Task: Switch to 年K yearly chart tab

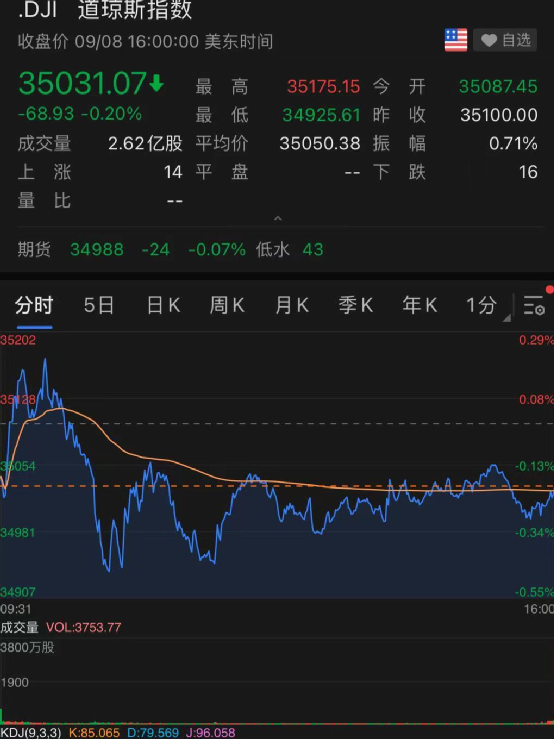Action: pyautogui.click(x=420, y=305)
